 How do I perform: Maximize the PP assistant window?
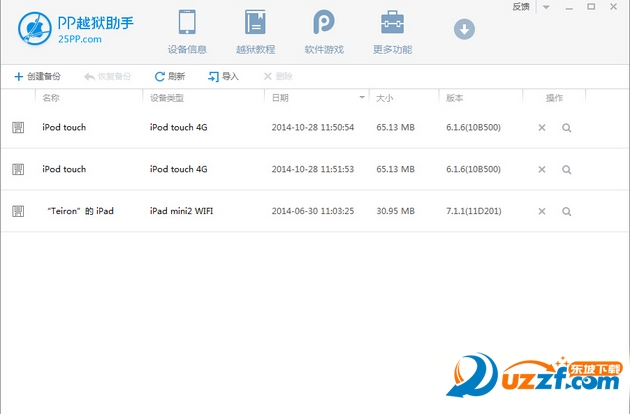pyautogui.click(x=591, y=6)
